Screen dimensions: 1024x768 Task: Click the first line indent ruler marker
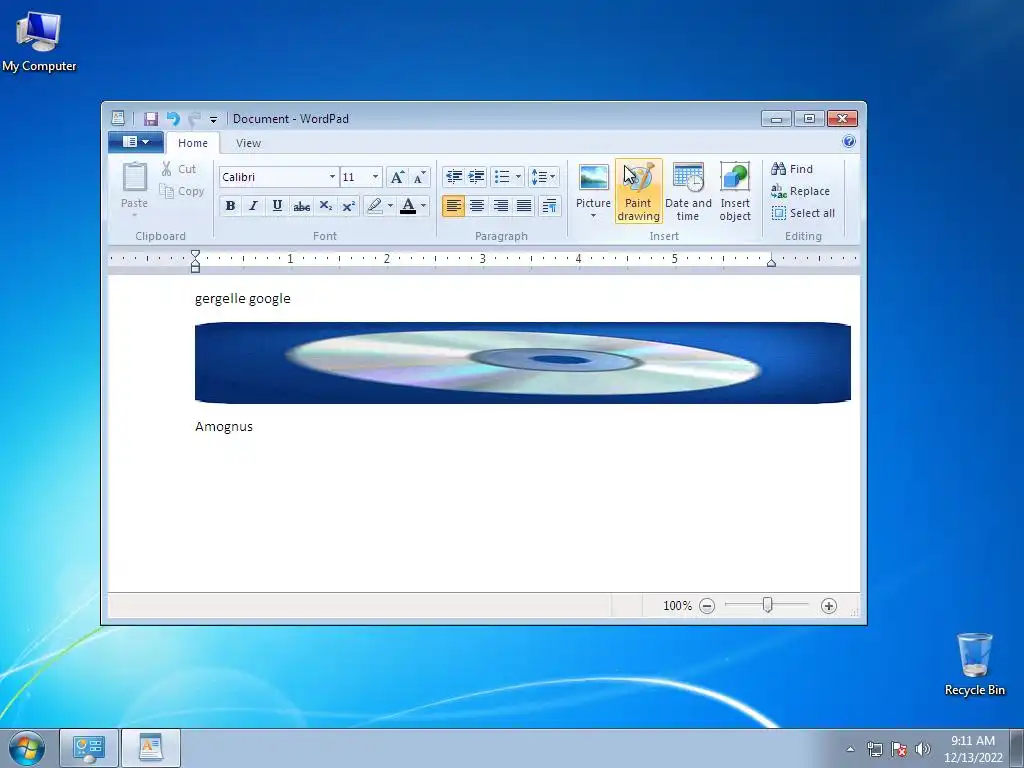(195, 254)
